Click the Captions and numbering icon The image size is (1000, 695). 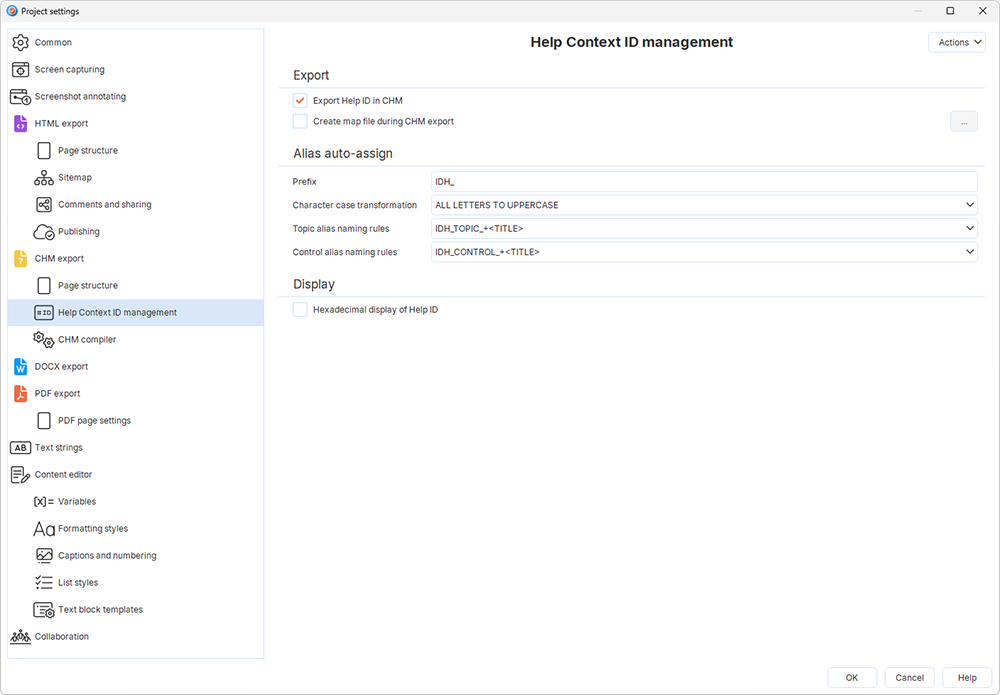pyautogui.click(x=44, y=555)
